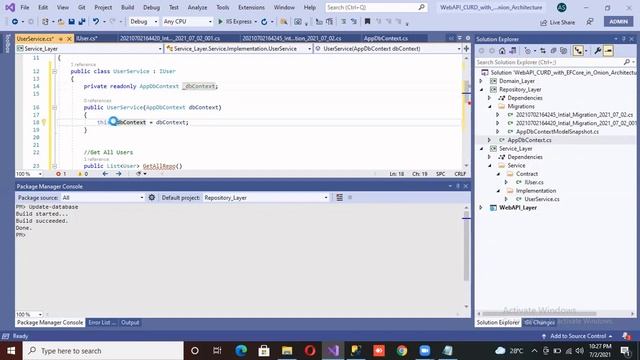Click the Save file toolbar icon
This screenshot has width=640, height=360.
(x=71, y=22)
